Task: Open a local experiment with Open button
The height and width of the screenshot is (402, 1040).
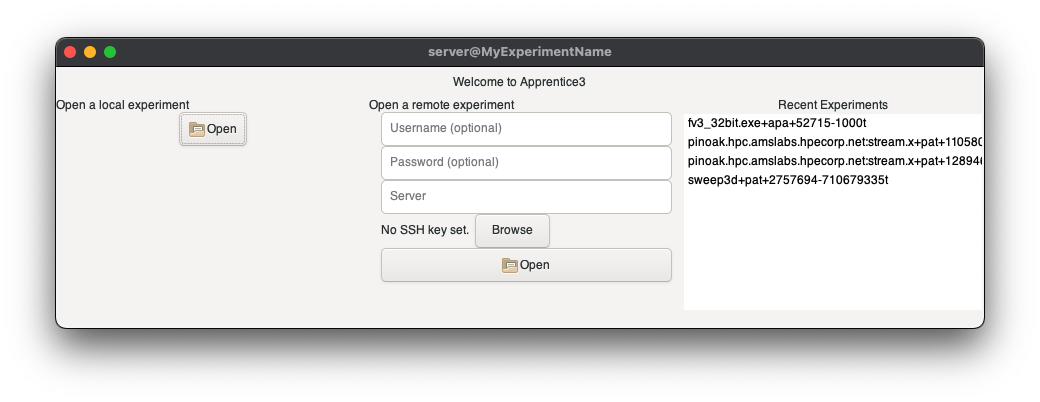Action: pyautogui.click(x=213, y=129)
